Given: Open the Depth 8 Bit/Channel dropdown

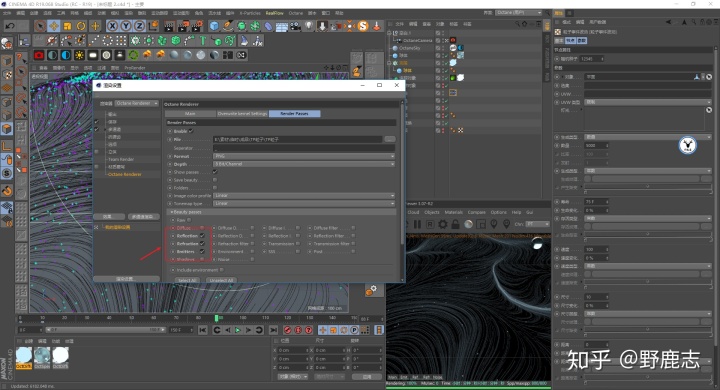Looking at the screenshot, I should tap(304, 164).
